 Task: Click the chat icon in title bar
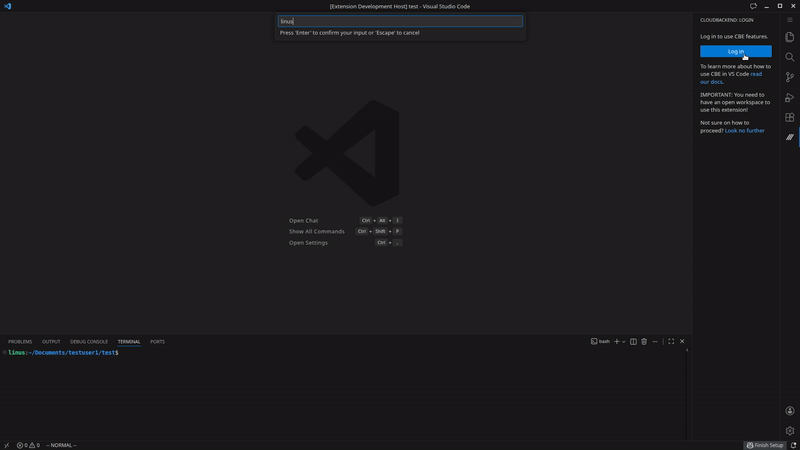pos(753,6)
